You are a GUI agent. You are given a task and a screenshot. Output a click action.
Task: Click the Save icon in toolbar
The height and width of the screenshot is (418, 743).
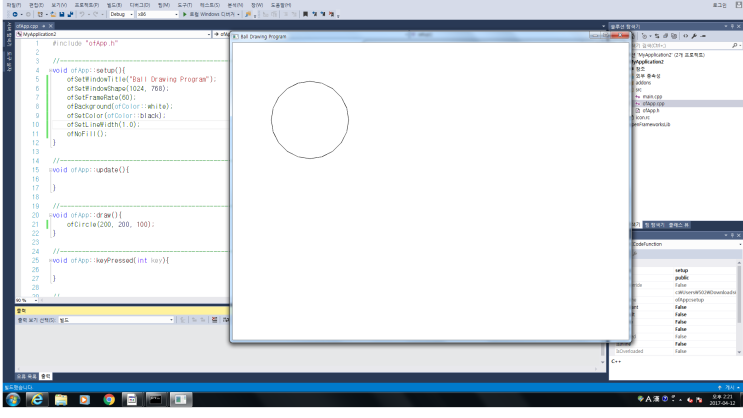[x=60, y=14]
